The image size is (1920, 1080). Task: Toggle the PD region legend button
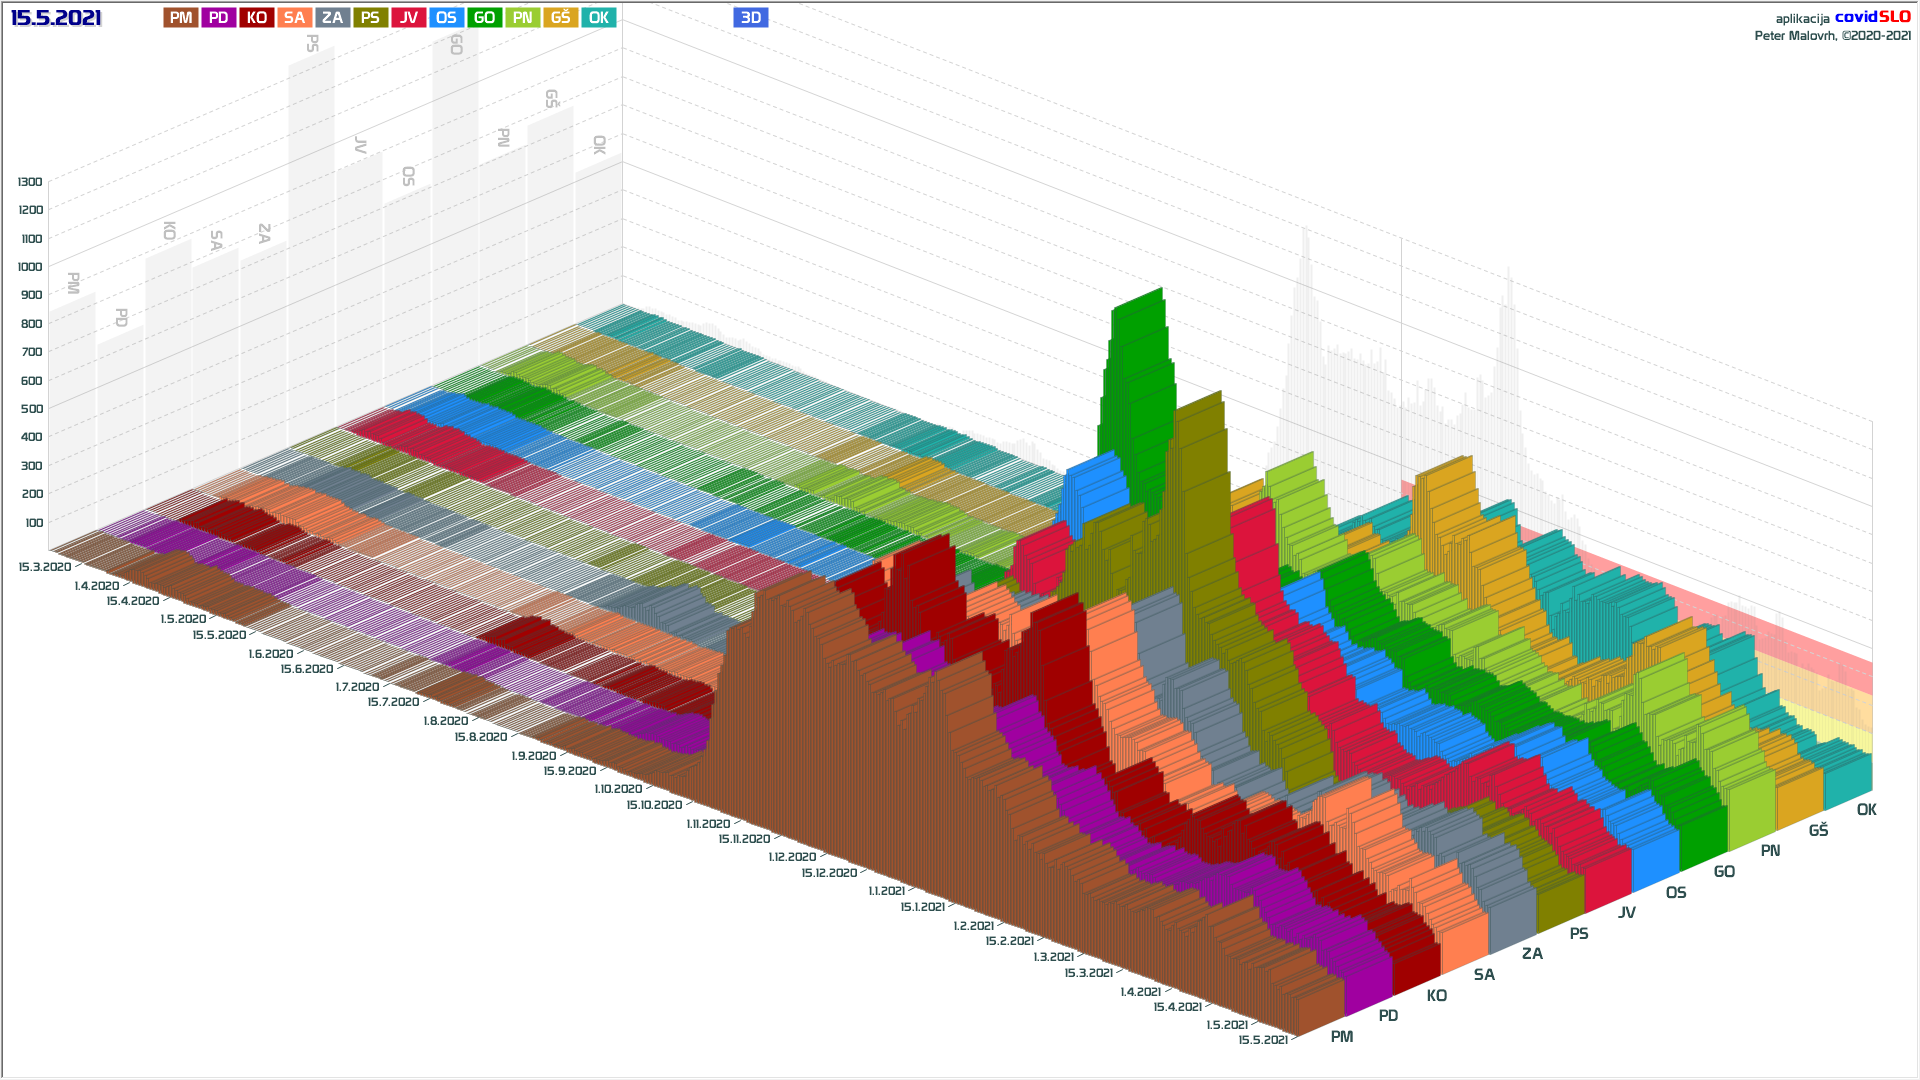(x=218, y=17)
